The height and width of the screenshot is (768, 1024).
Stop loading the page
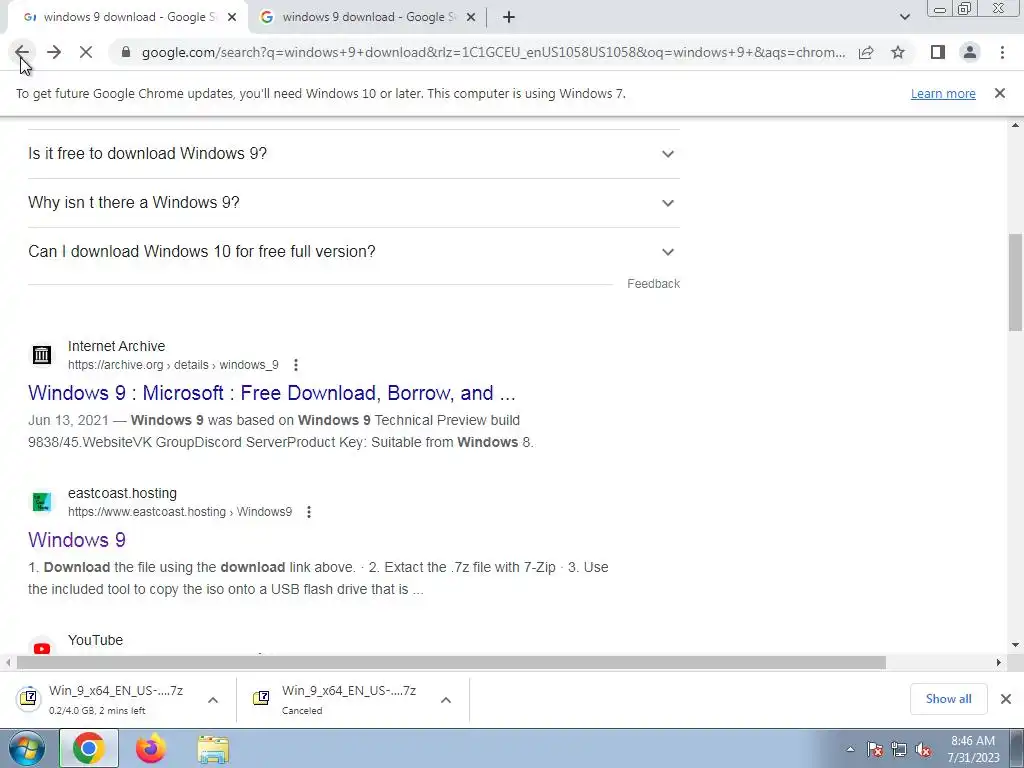point(86,52)
